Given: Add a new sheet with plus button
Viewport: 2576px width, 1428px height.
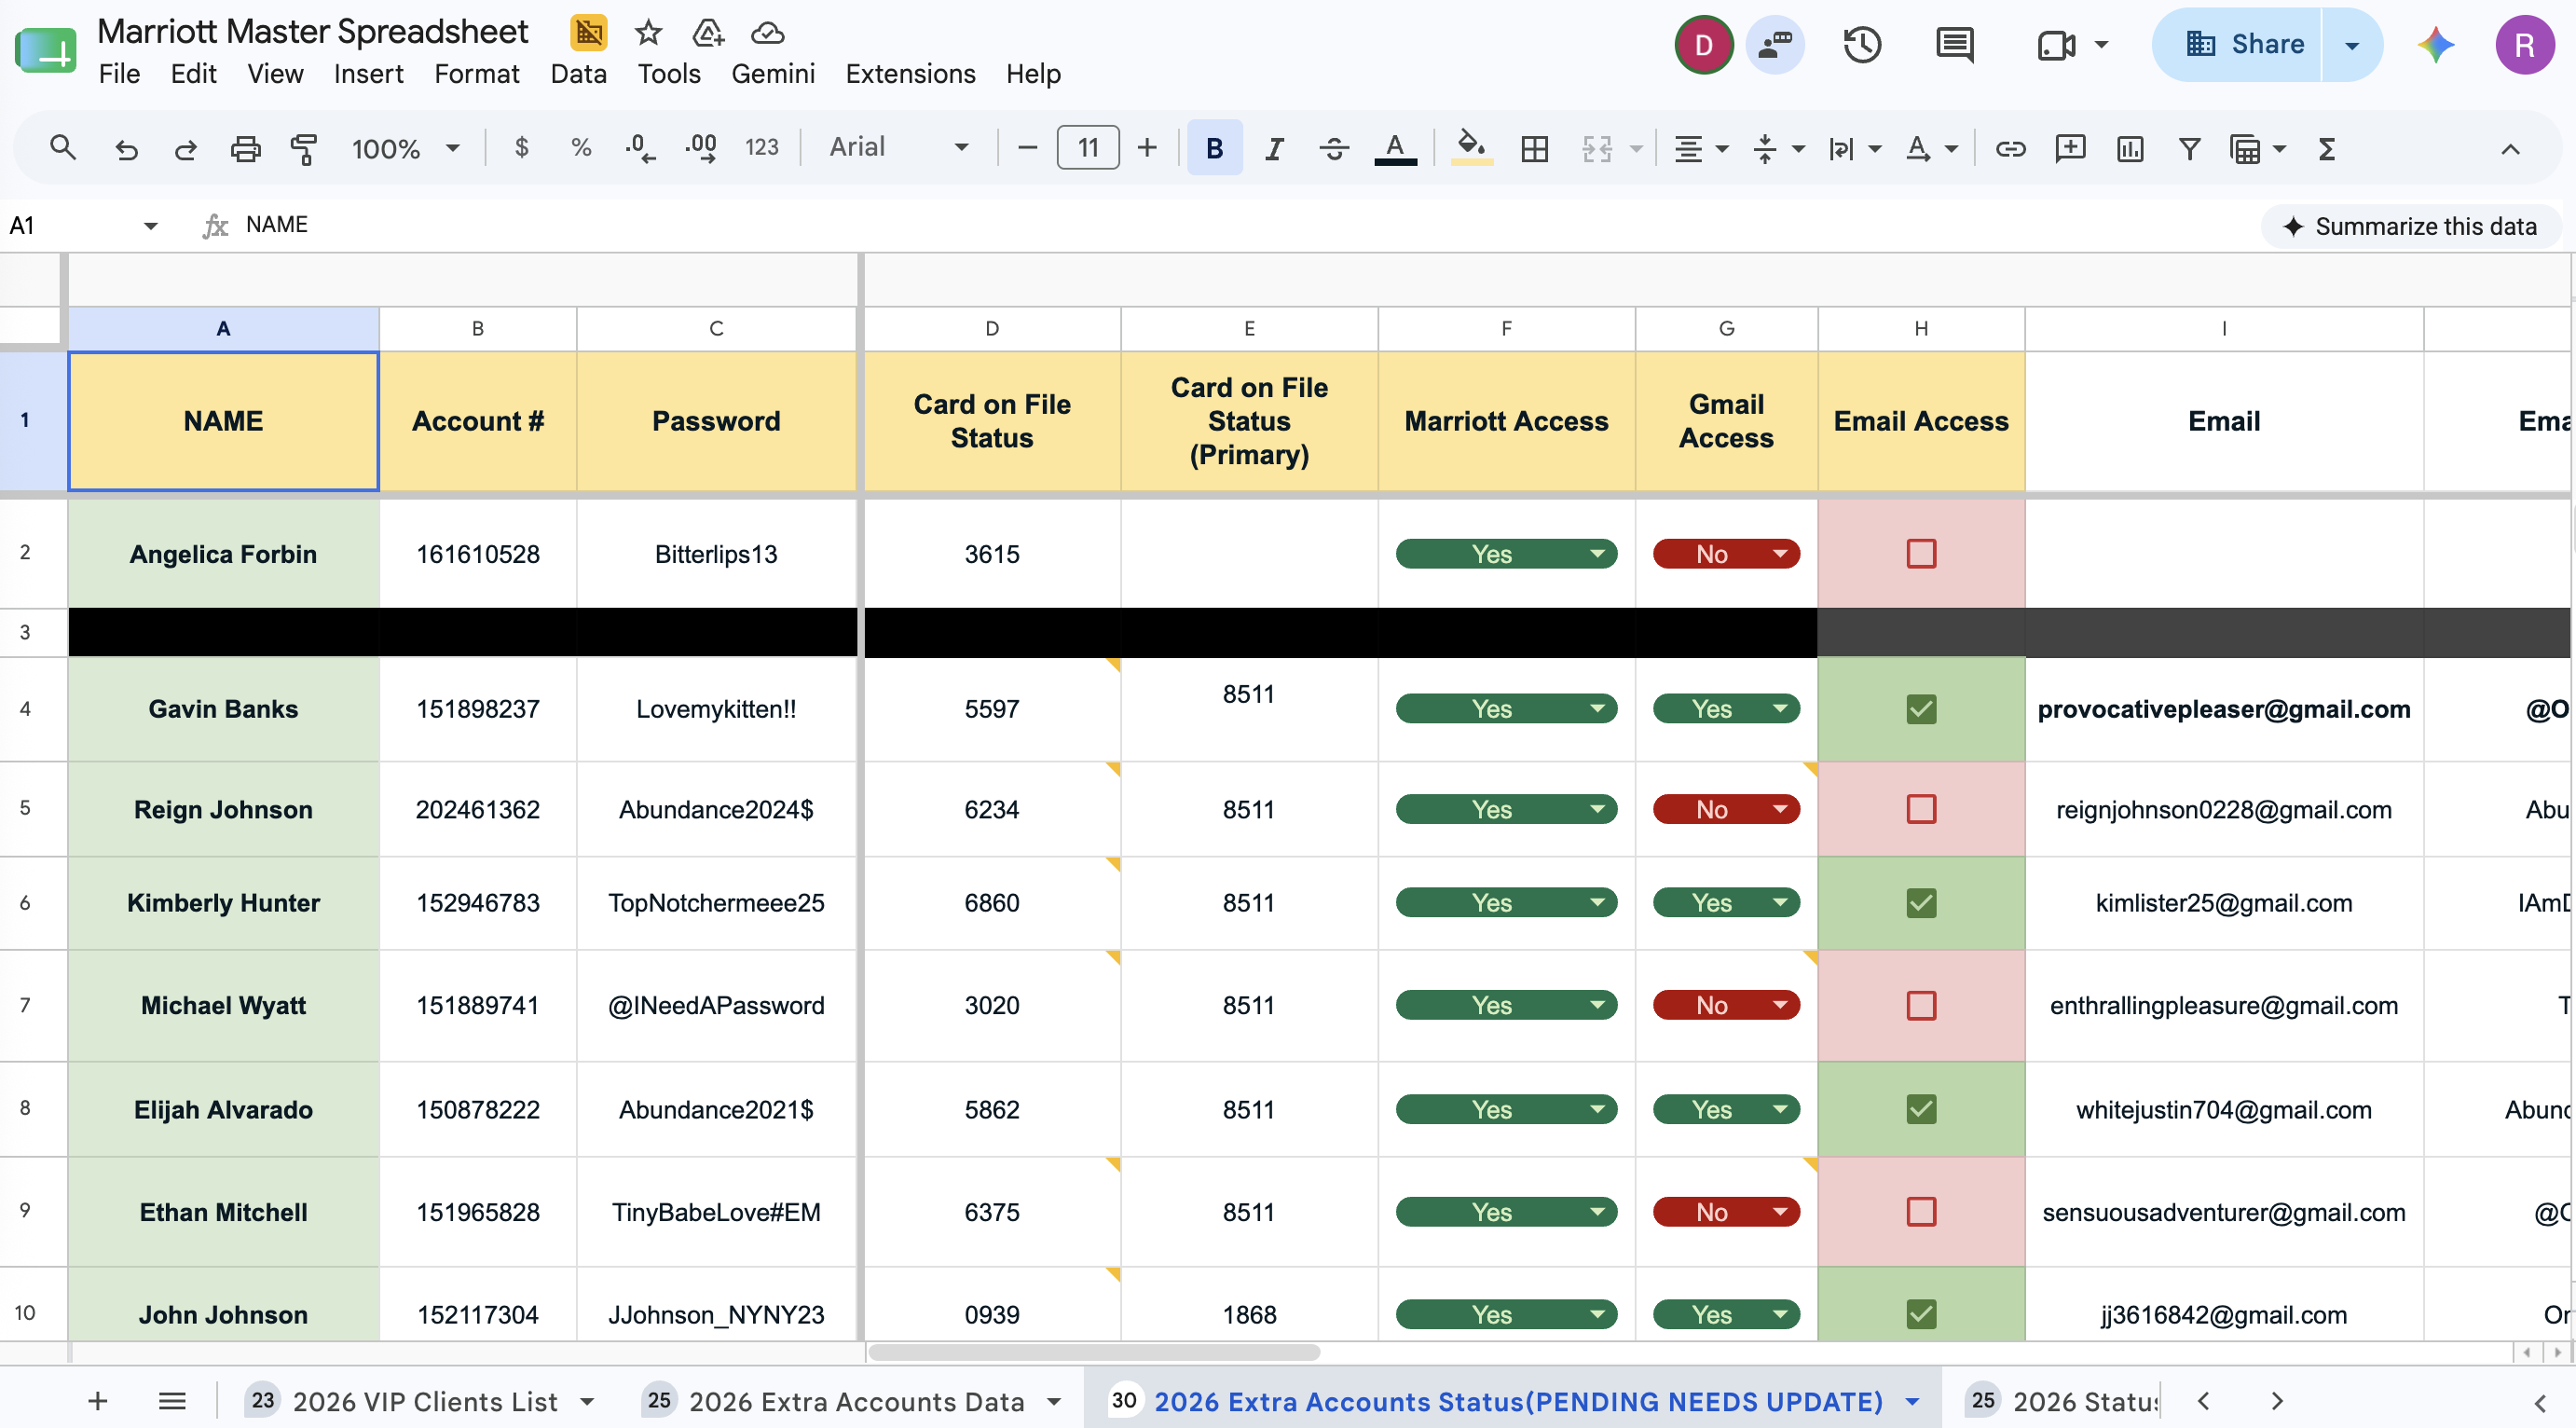Looking at the screenshot, I should (97, 1401).
